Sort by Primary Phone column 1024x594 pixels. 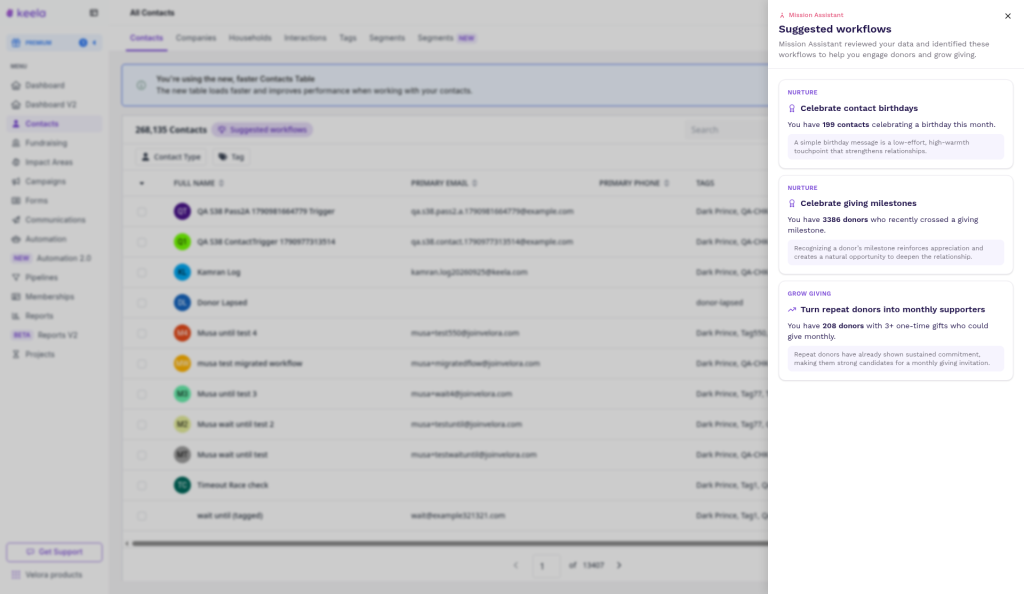click(x=634, y=183)
